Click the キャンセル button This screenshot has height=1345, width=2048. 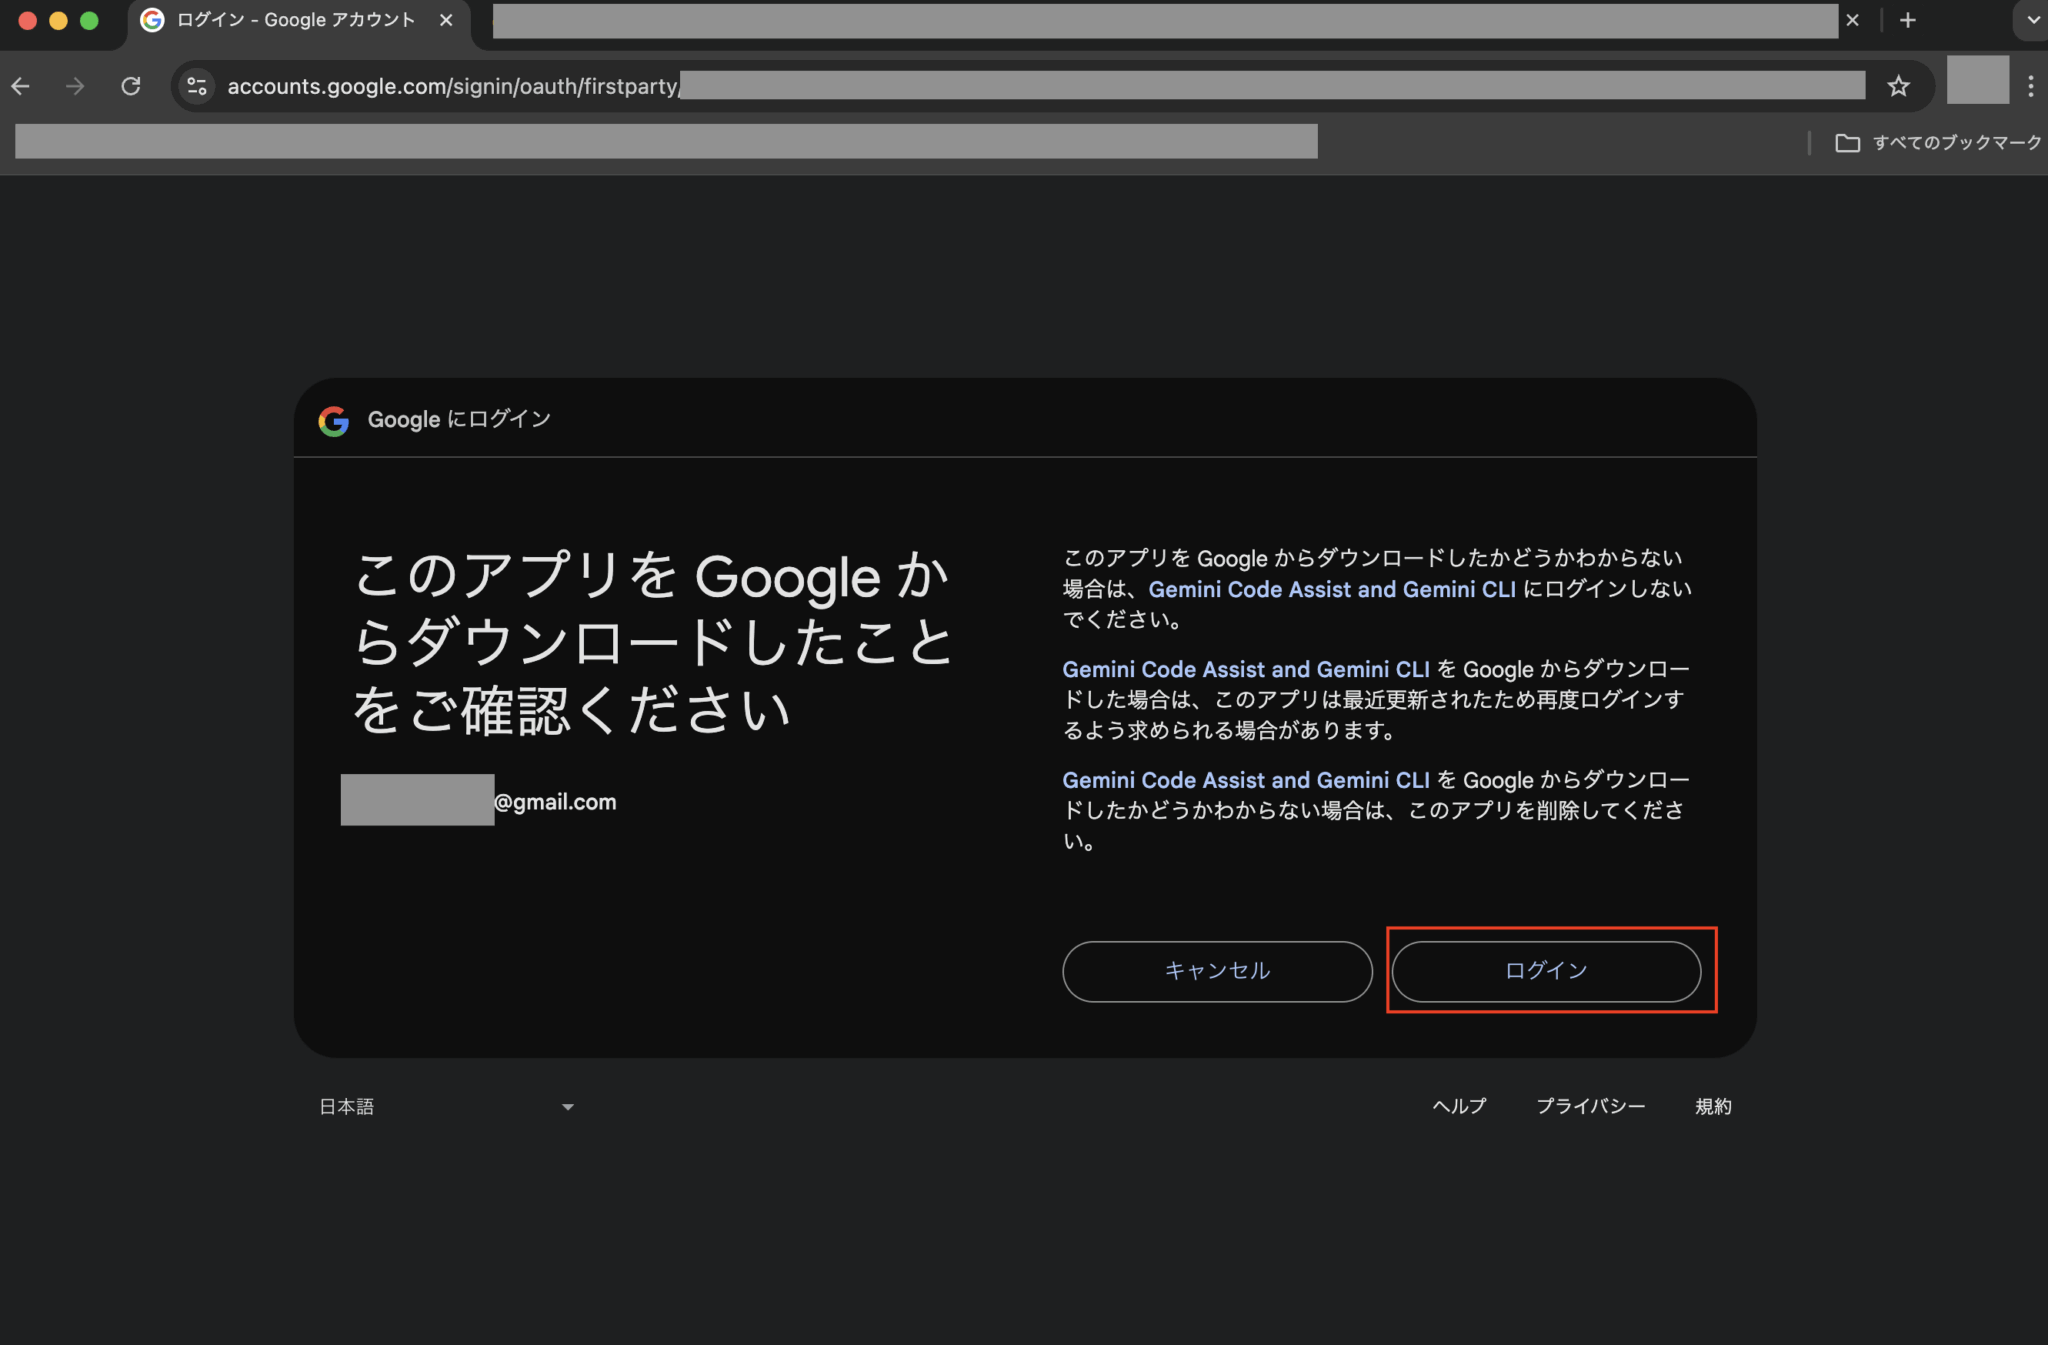click(x=1217, y=970)
